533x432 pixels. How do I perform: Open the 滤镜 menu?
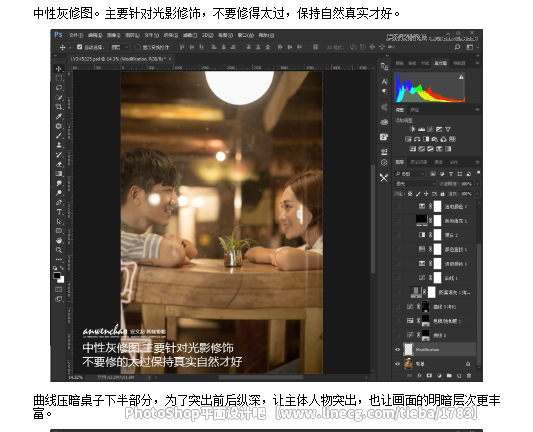point(190,35)
